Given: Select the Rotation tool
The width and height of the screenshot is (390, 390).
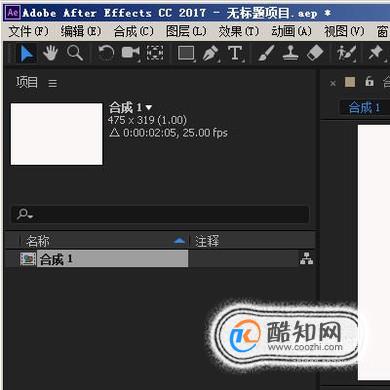Looking at the screenshot, I should coord(106,53).
